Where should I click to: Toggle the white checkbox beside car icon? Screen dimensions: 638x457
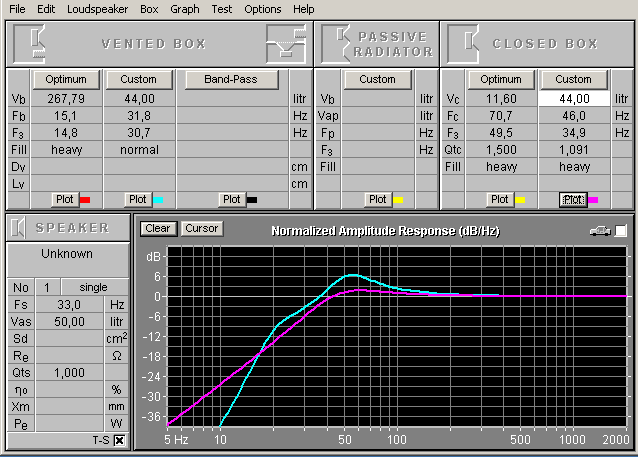point(621,231)
